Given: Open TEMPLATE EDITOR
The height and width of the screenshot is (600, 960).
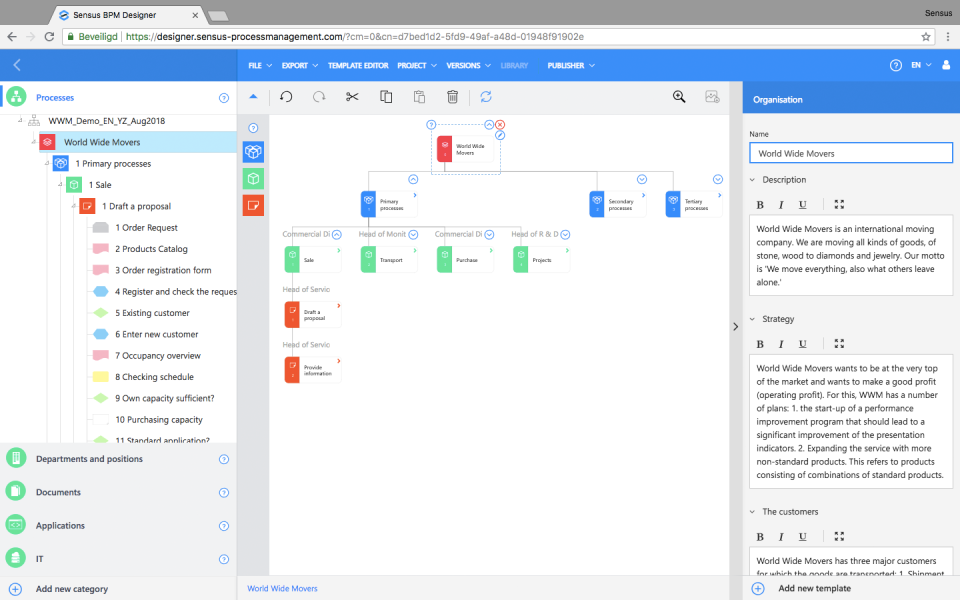Looking at the screenshot, I should pos(358,66).
